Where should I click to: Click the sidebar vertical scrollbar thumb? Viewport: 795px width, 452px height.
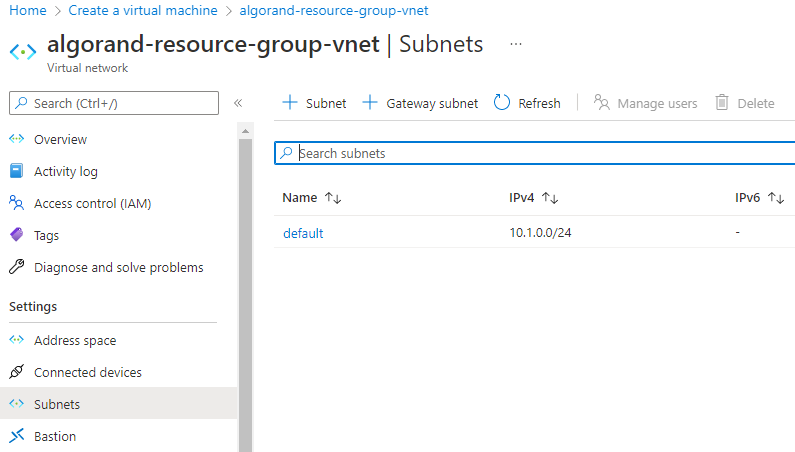coord(245,295)
